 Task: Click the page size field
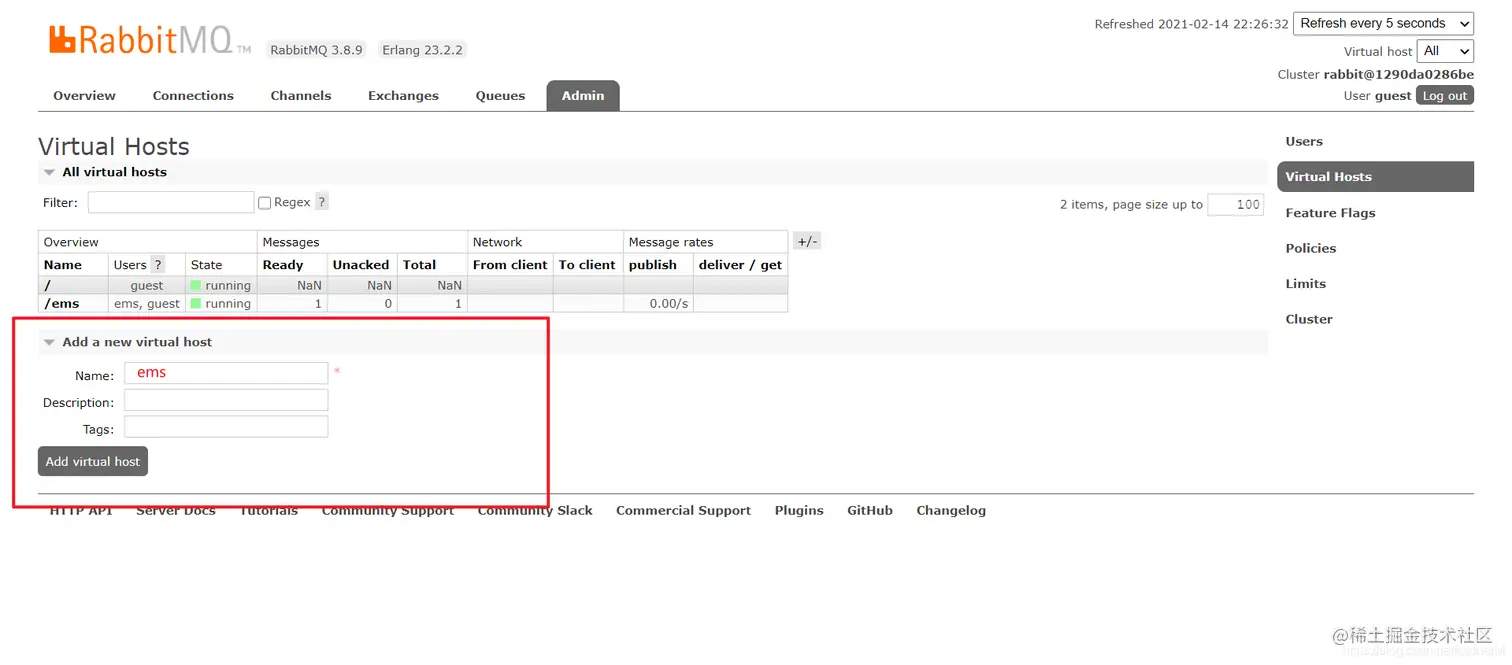[1236, 204]
